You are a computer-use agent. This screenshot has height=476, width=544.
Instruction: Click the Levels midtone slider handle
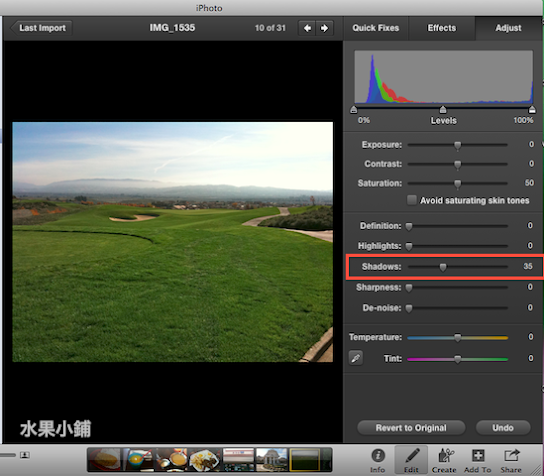[x=443, y=110]
